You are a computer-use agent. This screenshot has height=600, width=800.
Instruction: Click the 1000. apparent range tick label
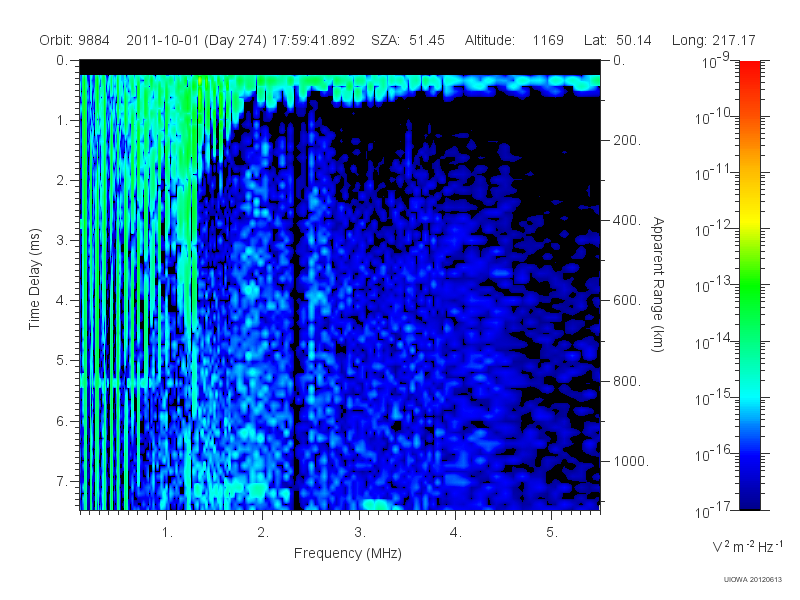(x=631, y=461)
